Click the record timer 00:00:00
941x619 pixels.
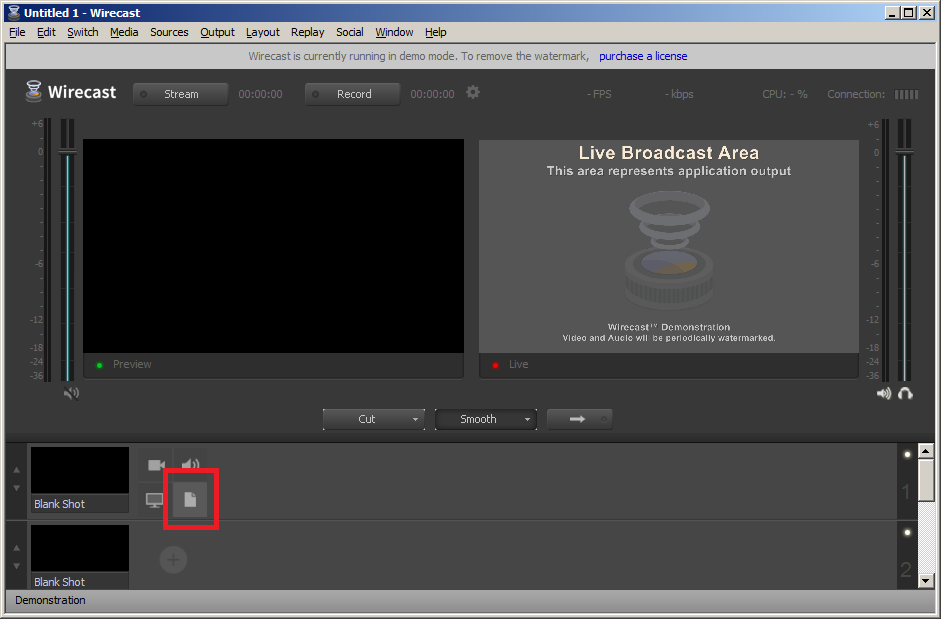click(x=433, y=94)
